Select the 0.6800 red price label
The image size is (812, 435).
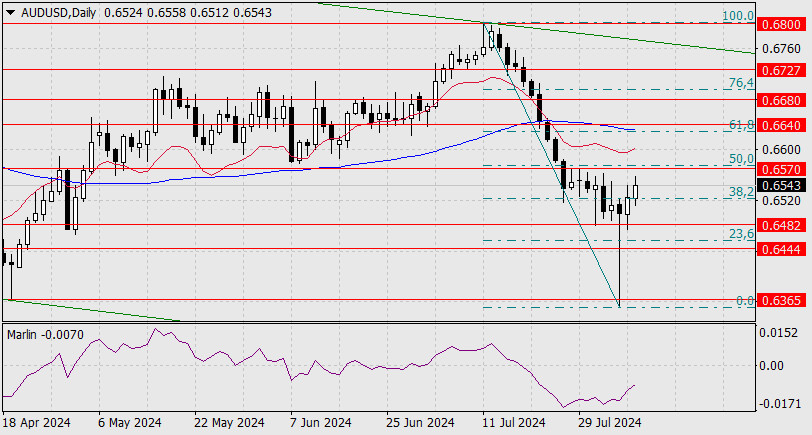(x=782, y=24)
